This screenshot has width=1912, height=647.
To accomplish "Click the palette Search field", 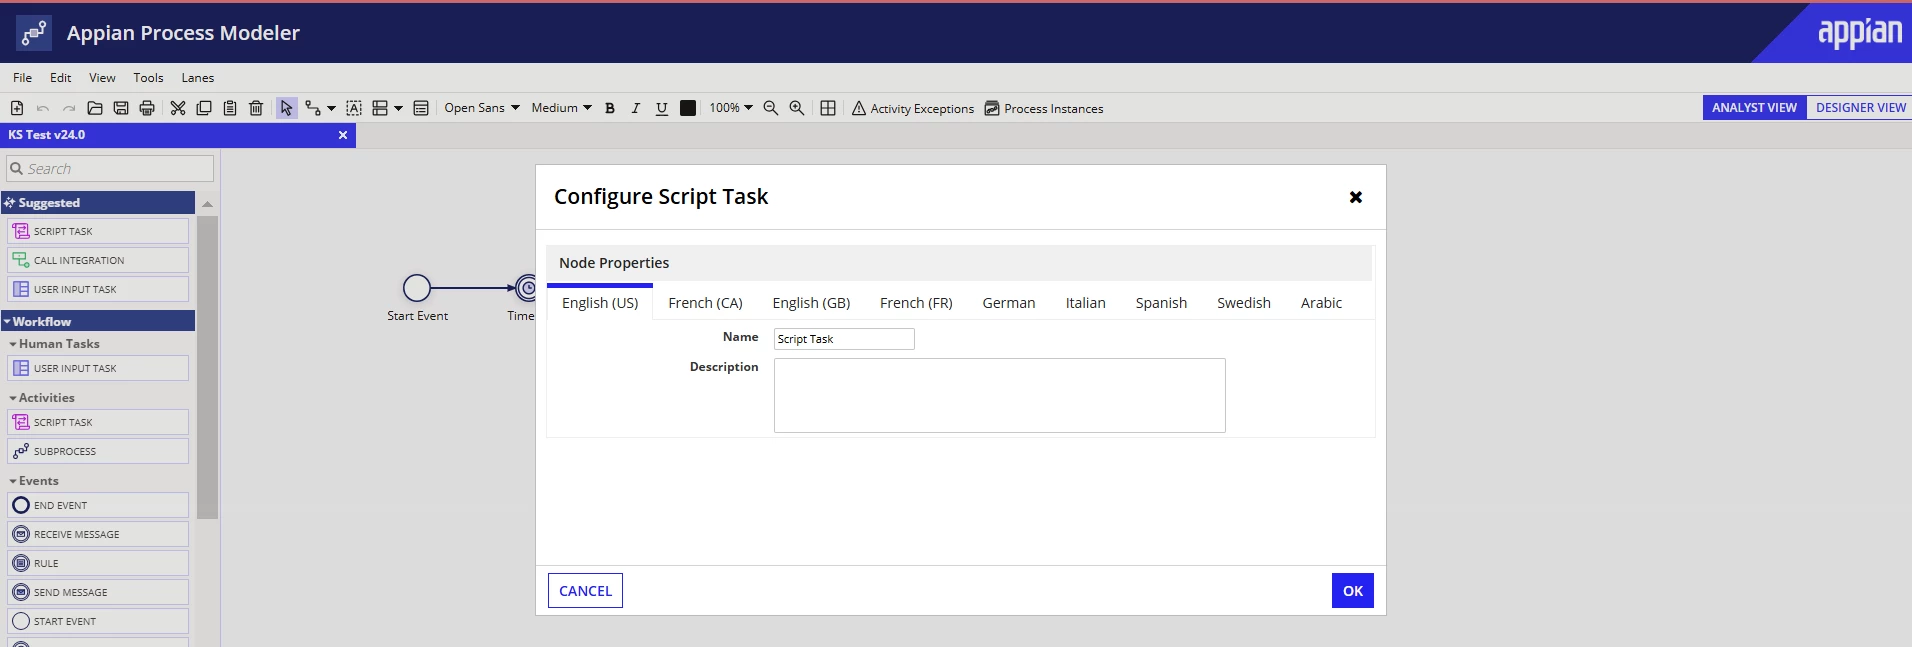I will [110, 168].
